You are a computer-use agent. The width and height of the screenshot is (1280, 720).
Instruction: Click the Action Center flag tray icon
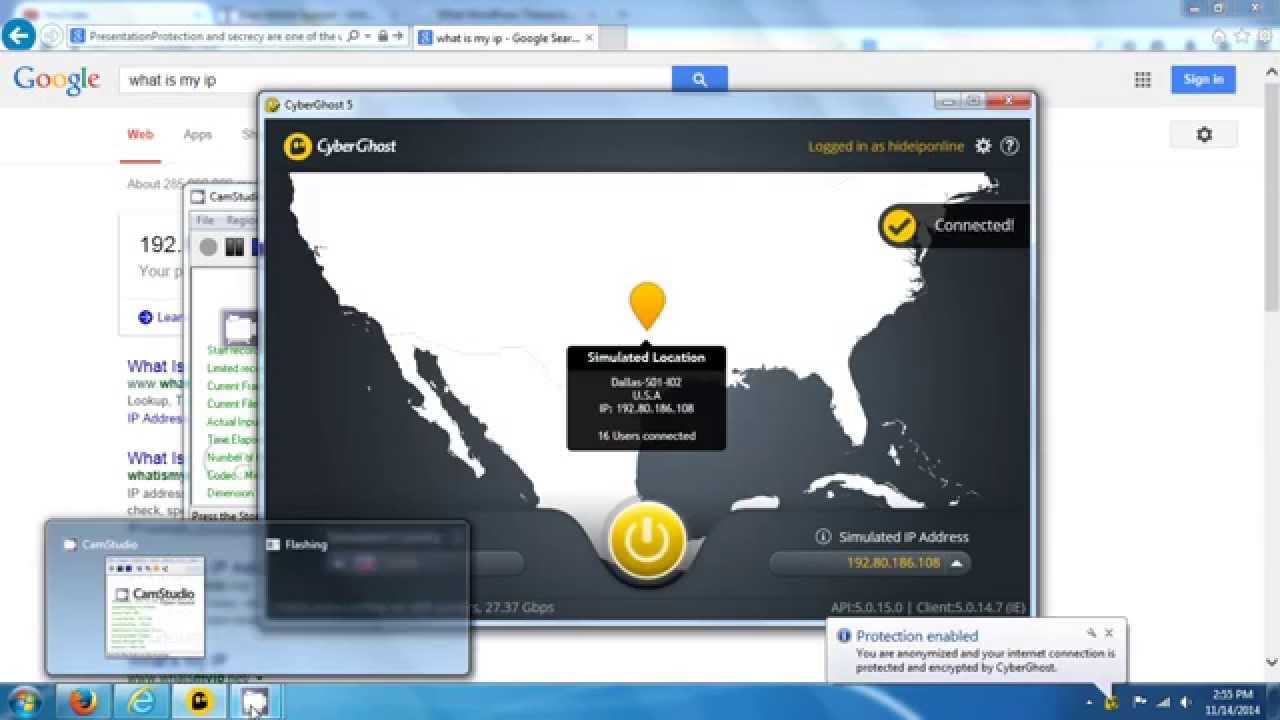coord(1138,702)
